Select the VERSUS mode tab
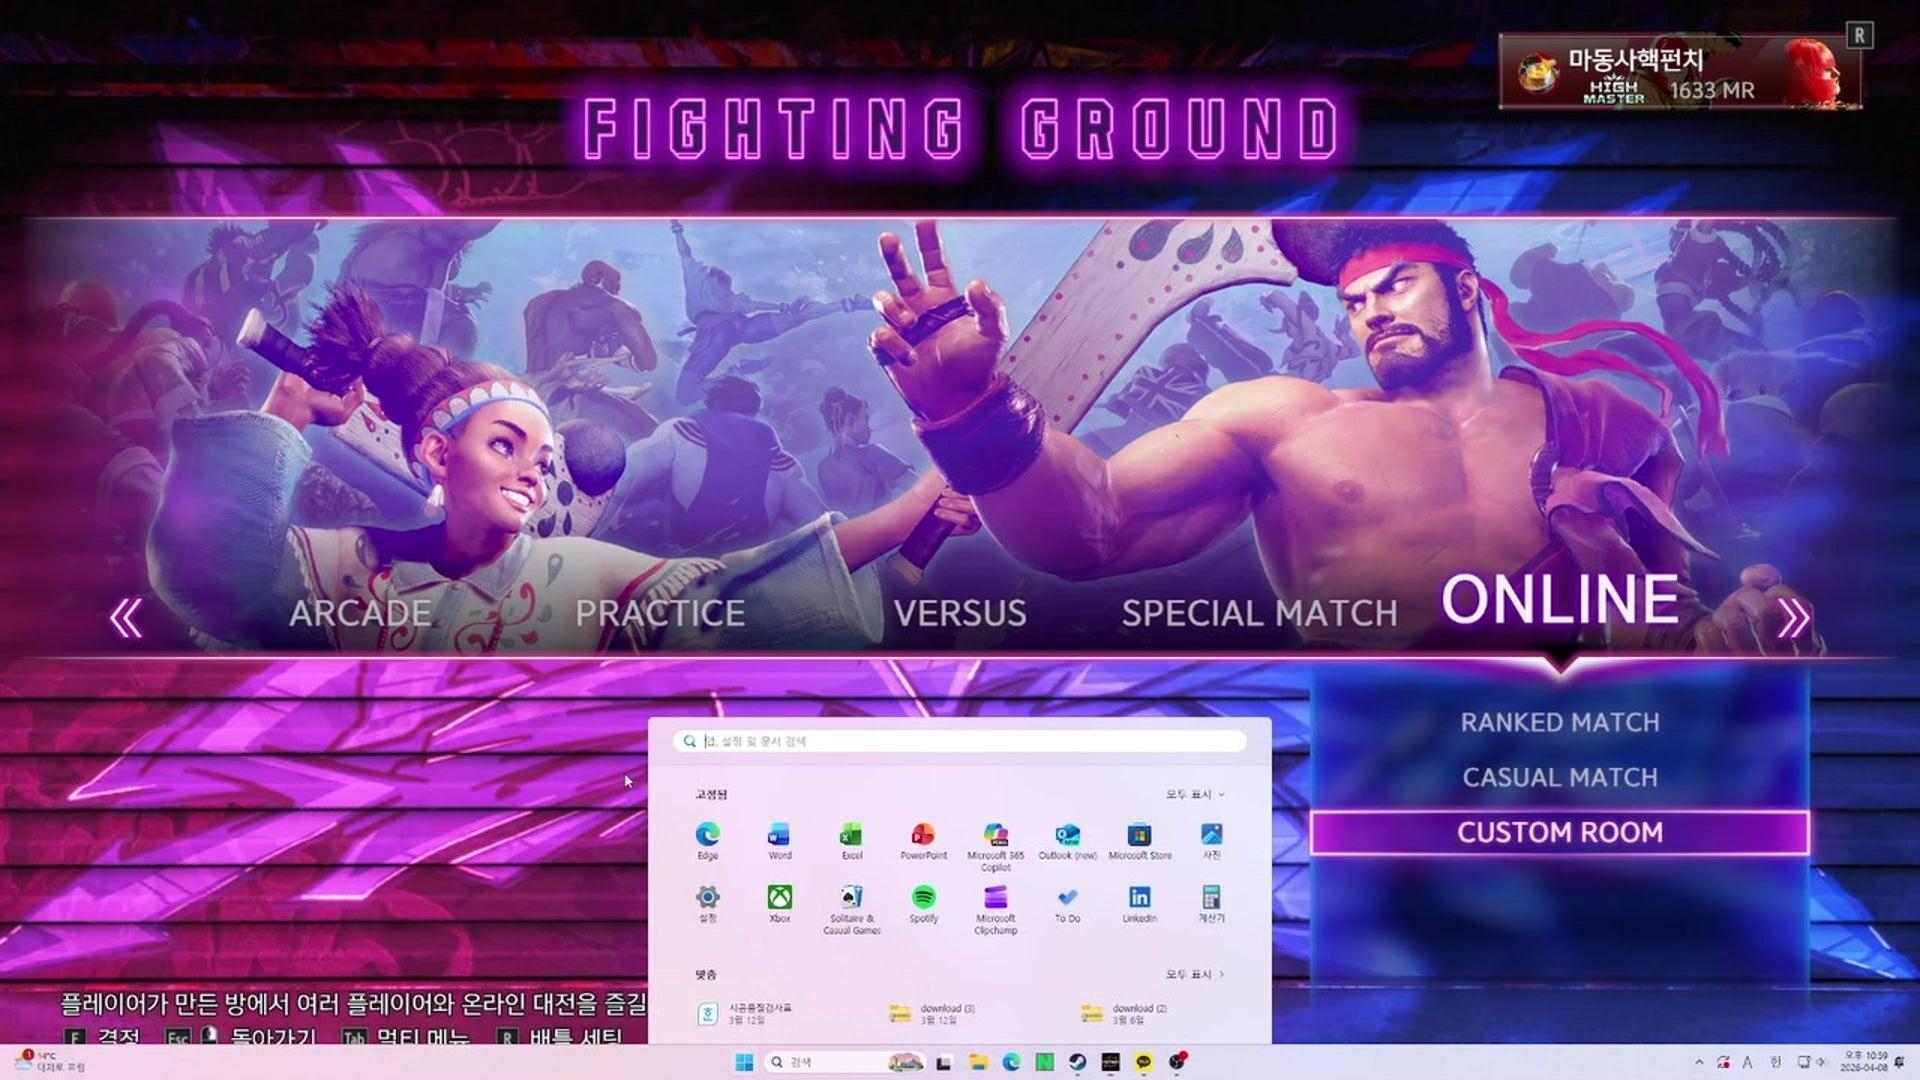 (x=960, y=613)
